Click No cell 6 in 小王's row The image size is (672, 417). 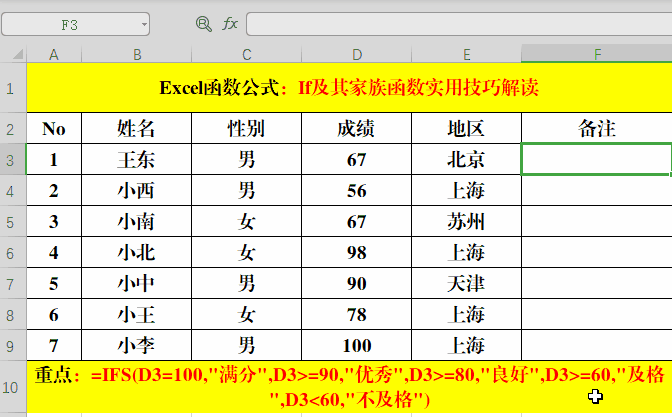click(x=54, y=315)
